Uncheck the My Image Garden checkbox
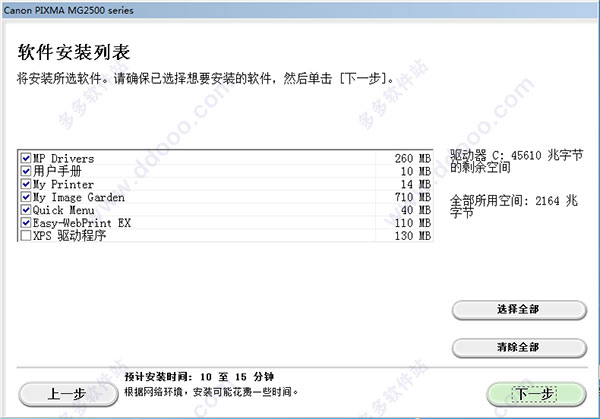Image resolution: width=600 pixels, height=419 pixels. coord(26,197)
